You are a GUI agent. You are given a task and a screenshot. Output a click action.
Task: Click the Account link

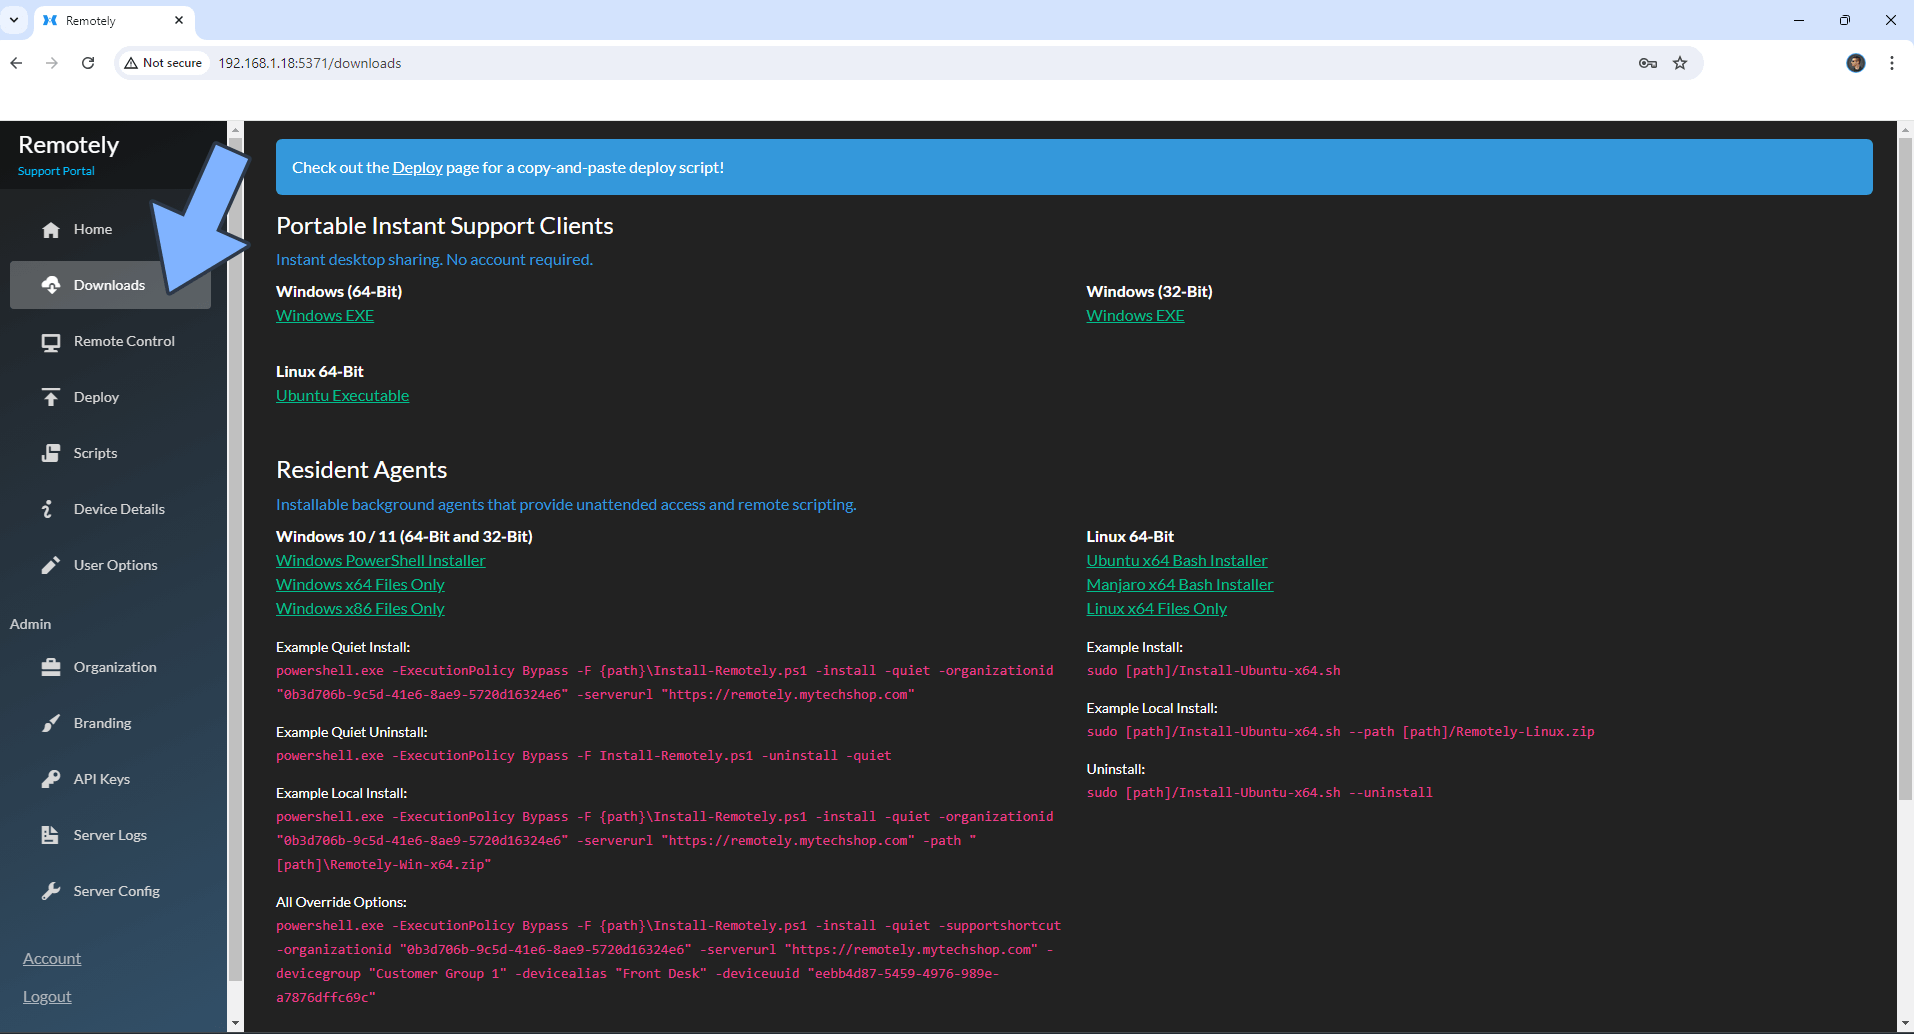coord(52,958)
